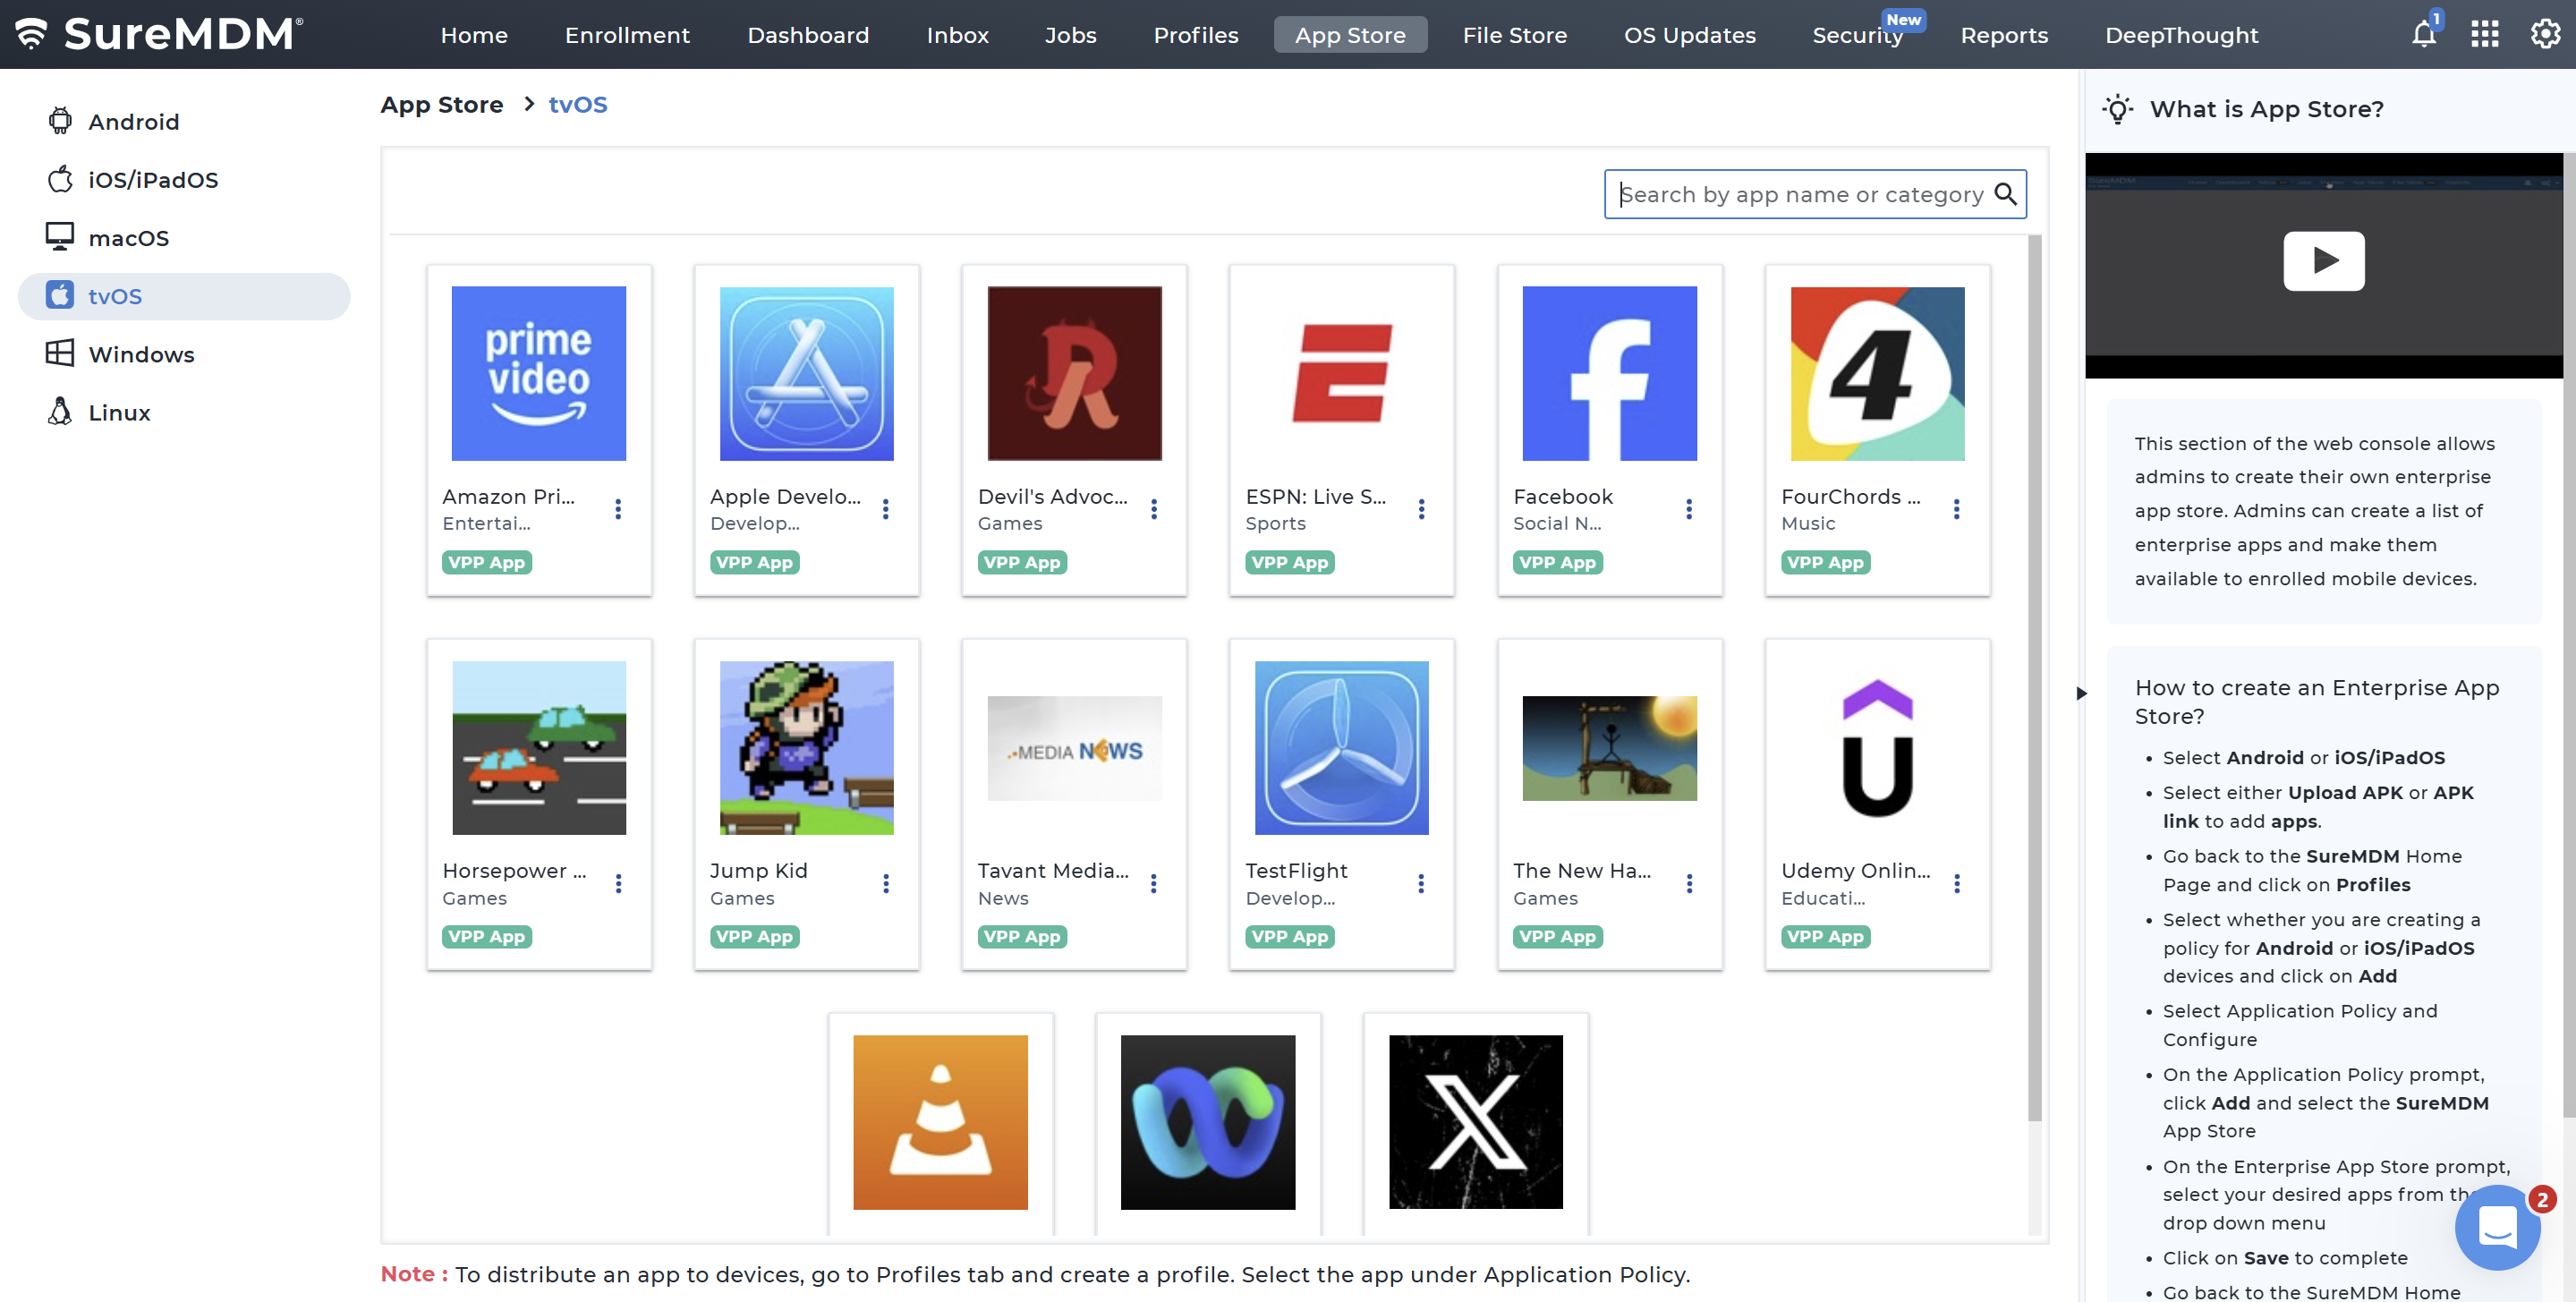This screenshot has height=1302, width=2576.
Task: Open TestFlight app icon
Action: pos(1341,747)
